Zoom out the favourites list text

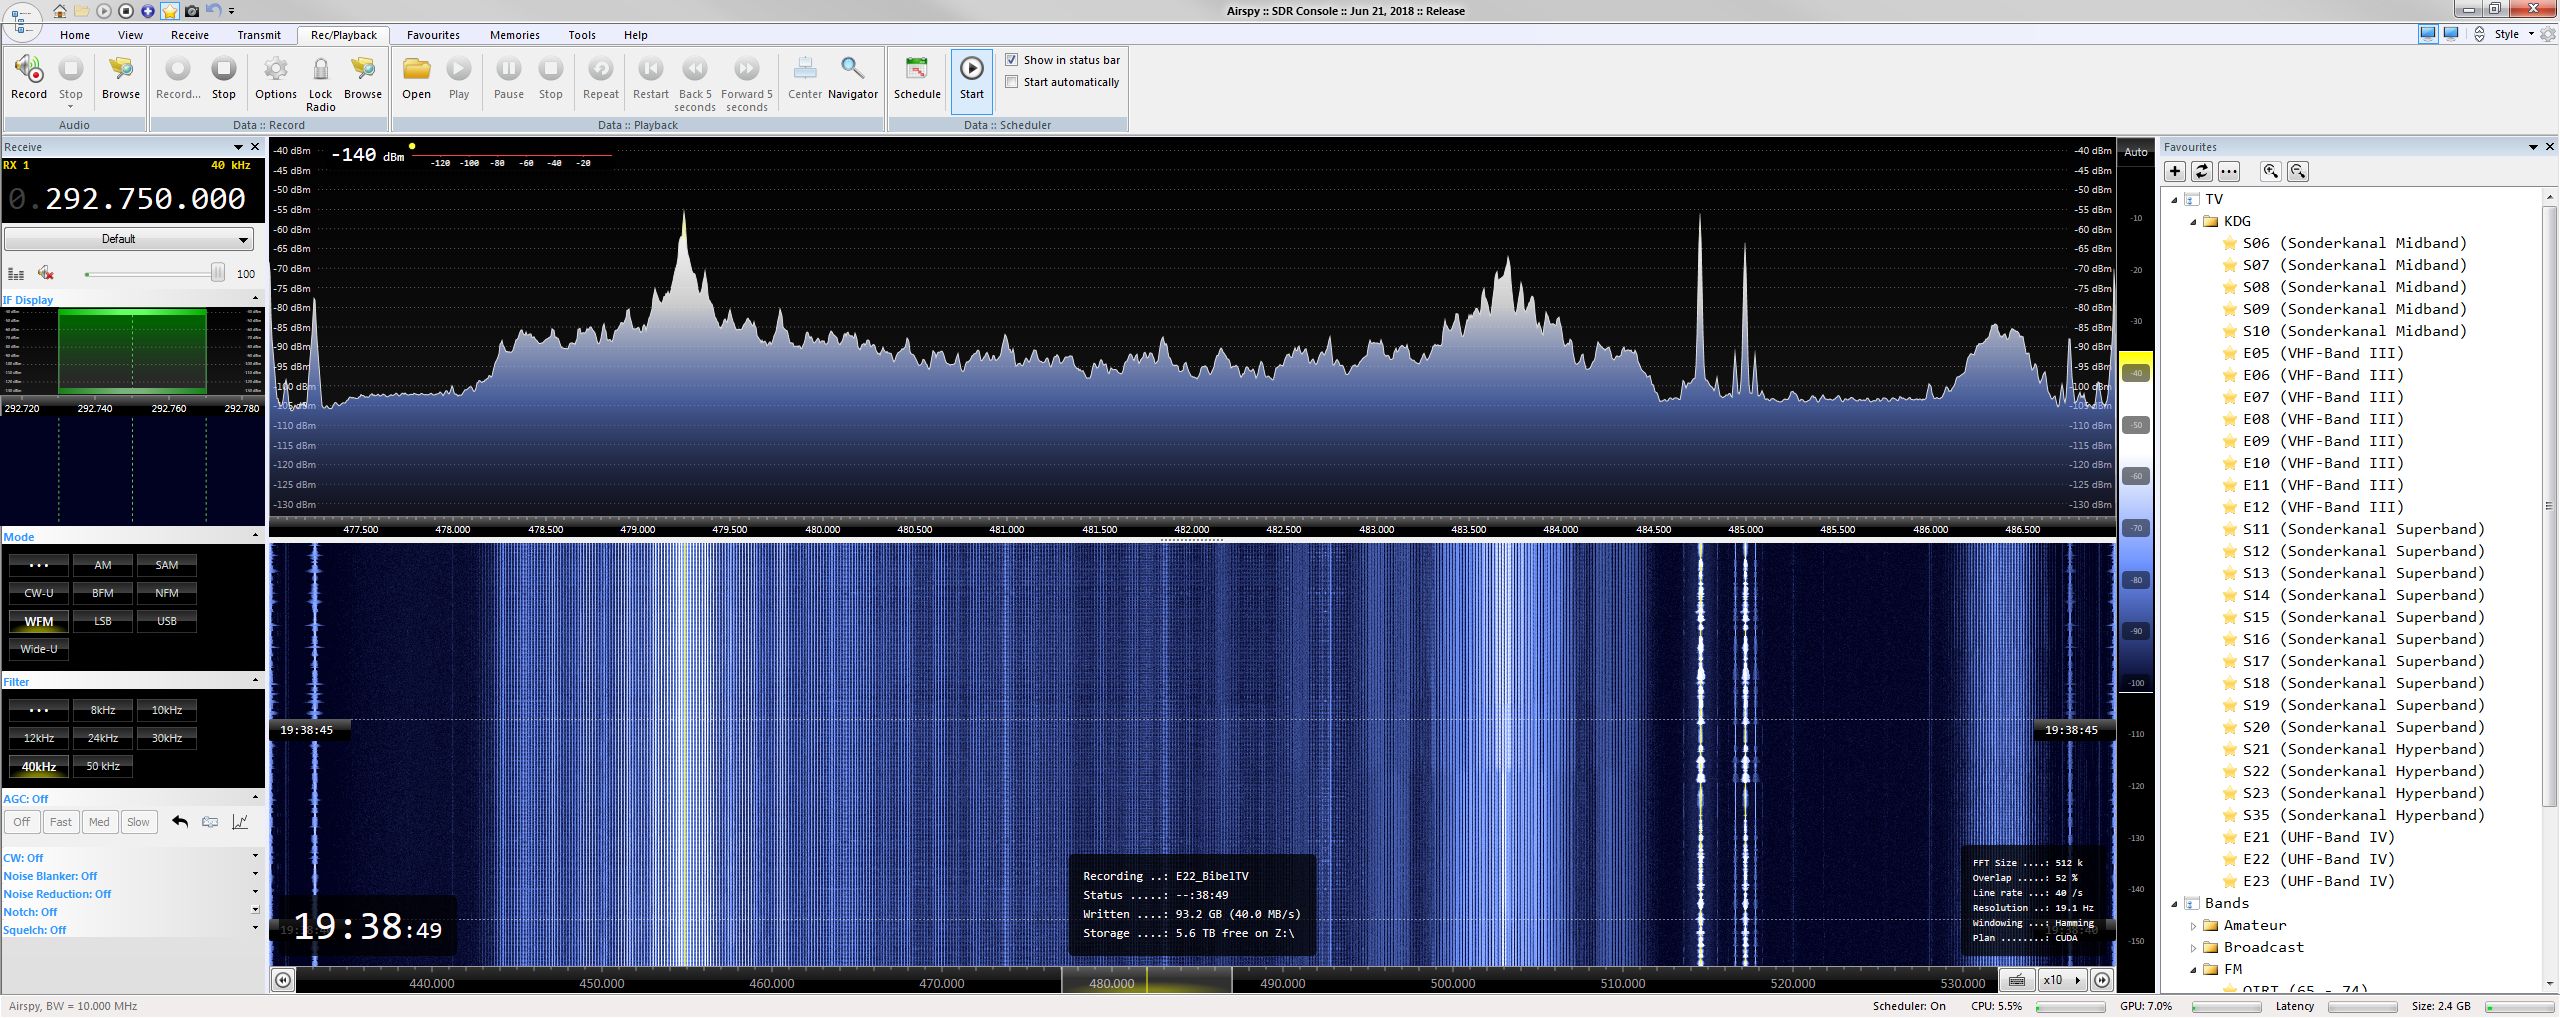pyautogui.click(x=2298, y=171)
